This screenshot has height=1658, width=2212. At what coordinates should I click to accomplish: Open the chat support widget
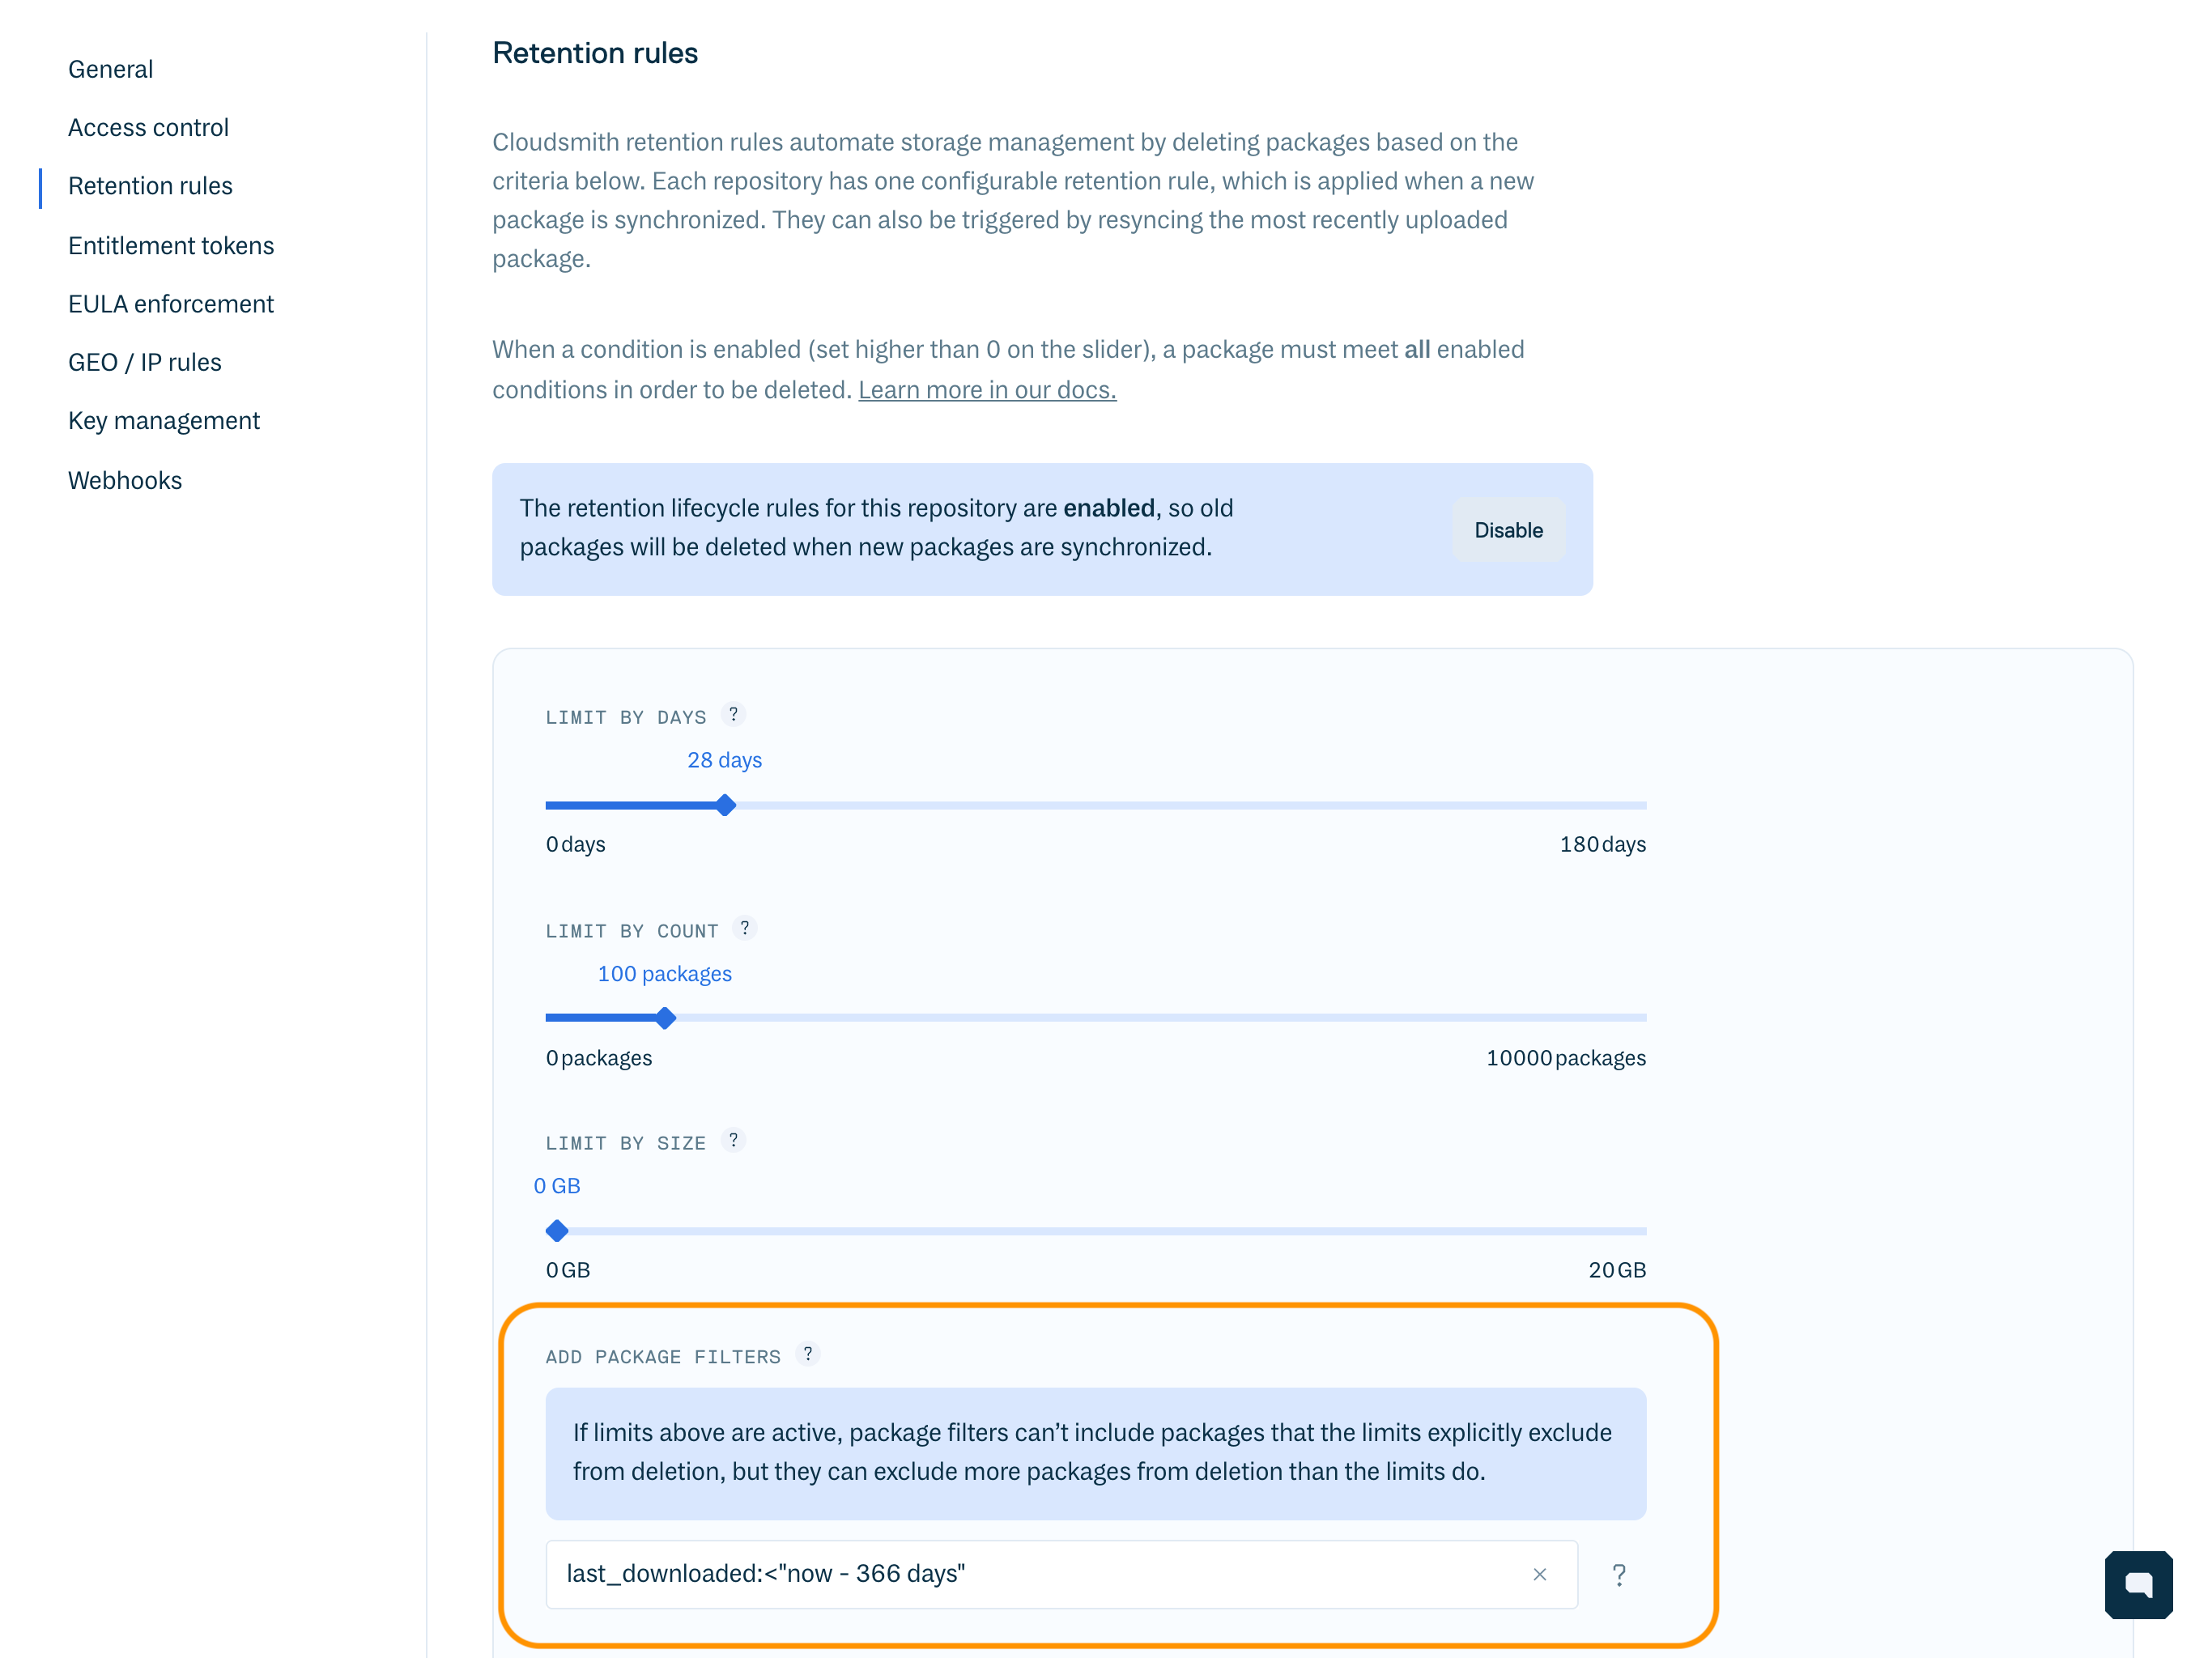point(2138,1584)
